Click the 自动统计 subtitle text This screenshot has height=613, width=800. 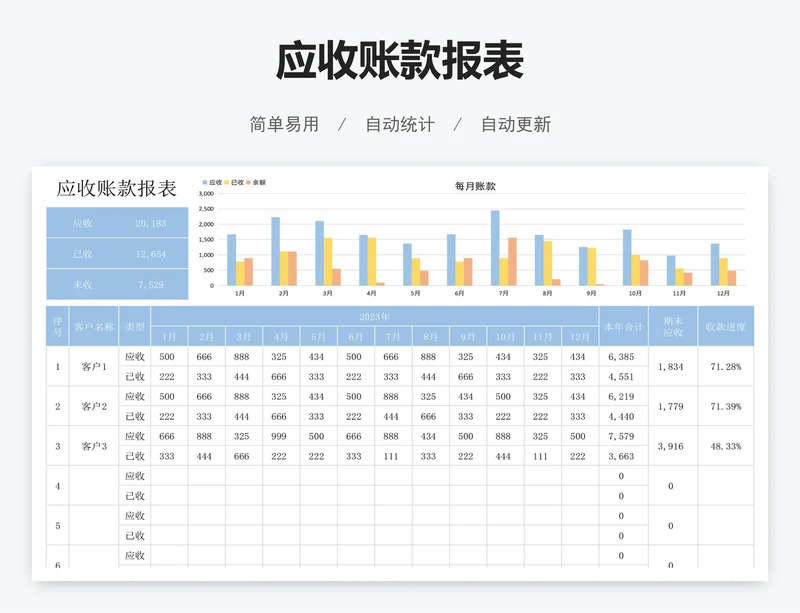[x=400, y=124]
